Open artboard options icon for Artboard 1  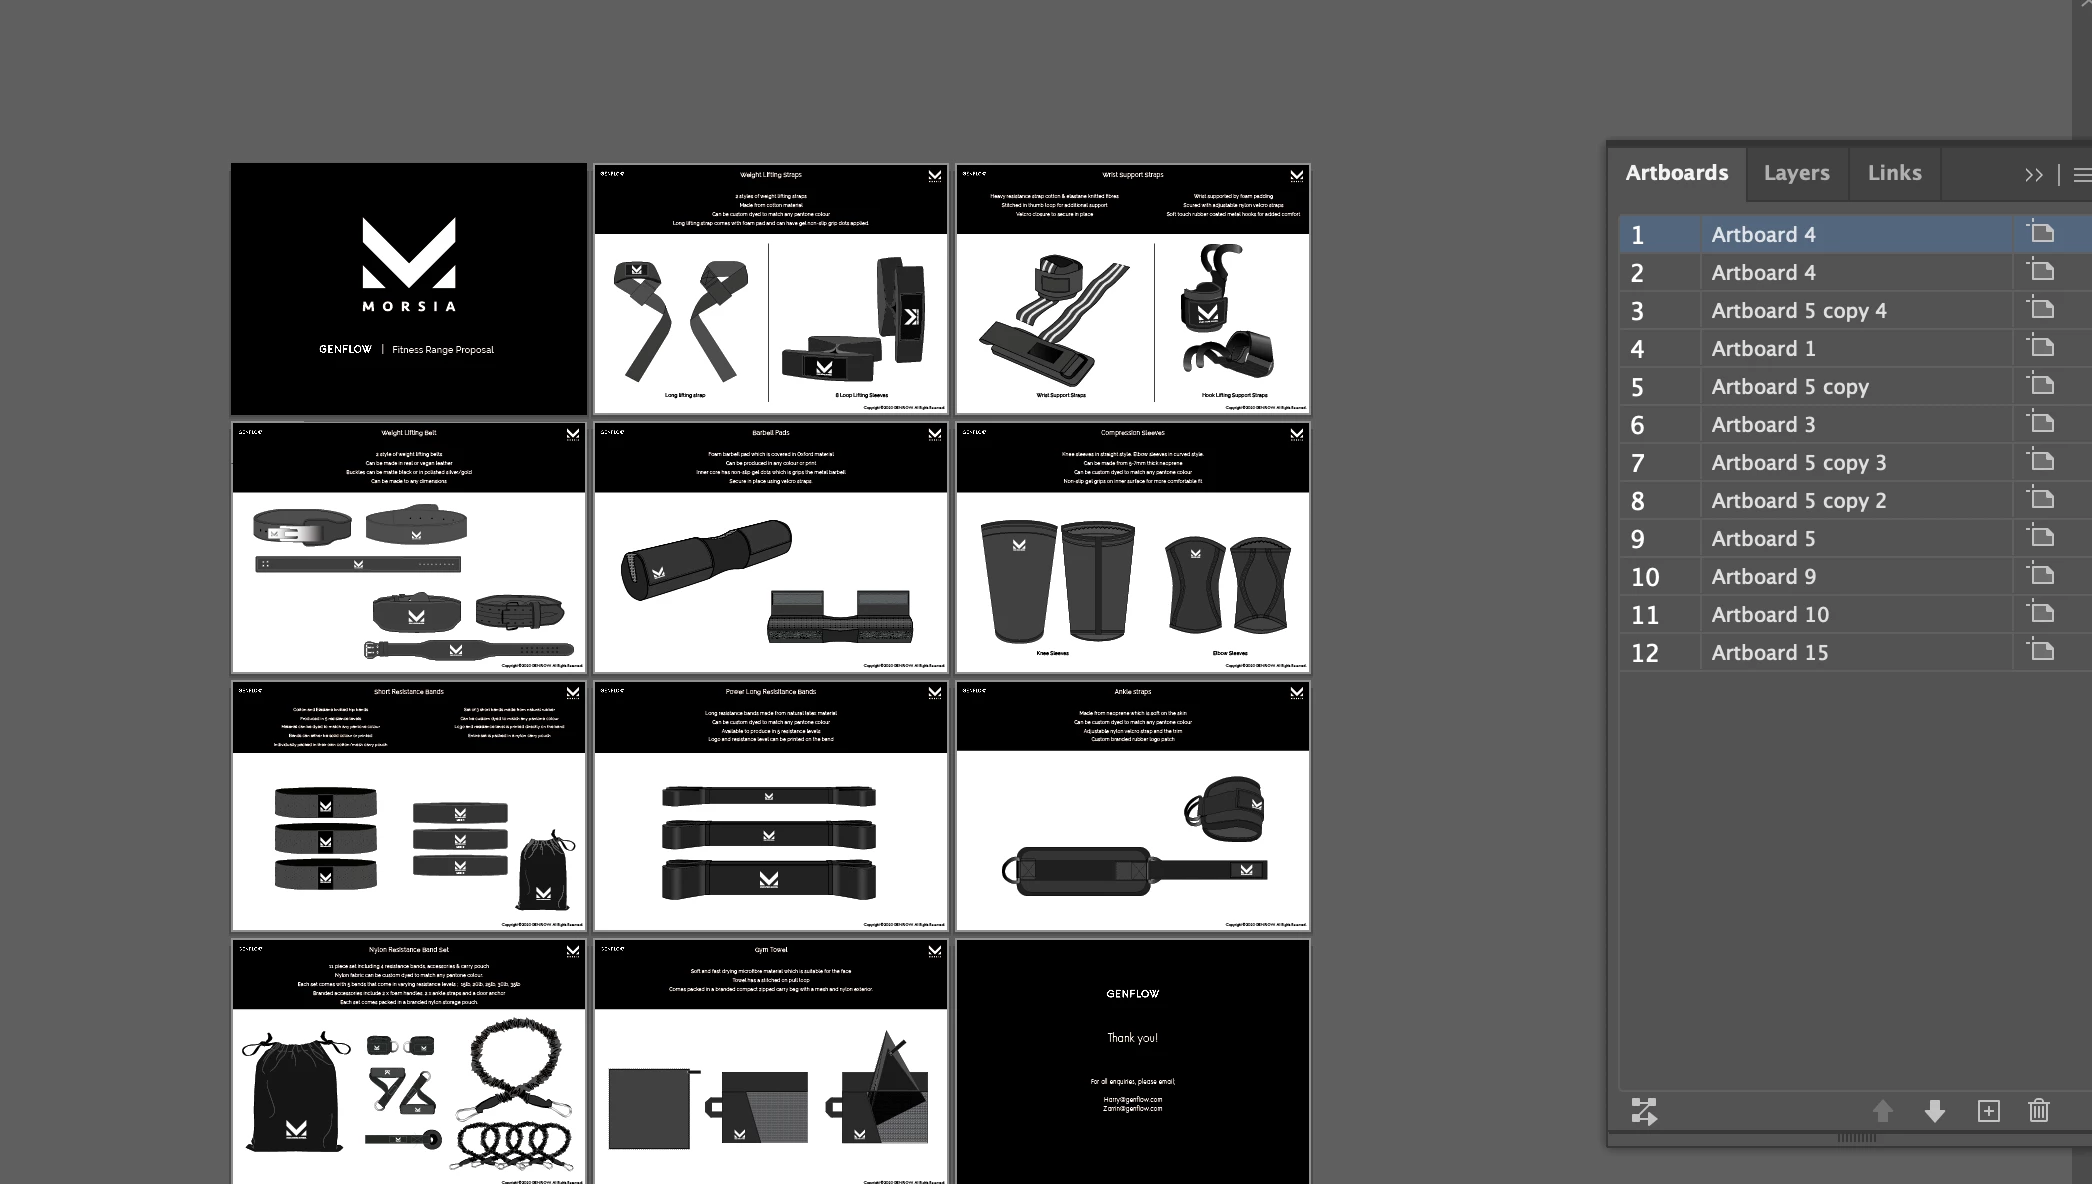[2041, 348]
